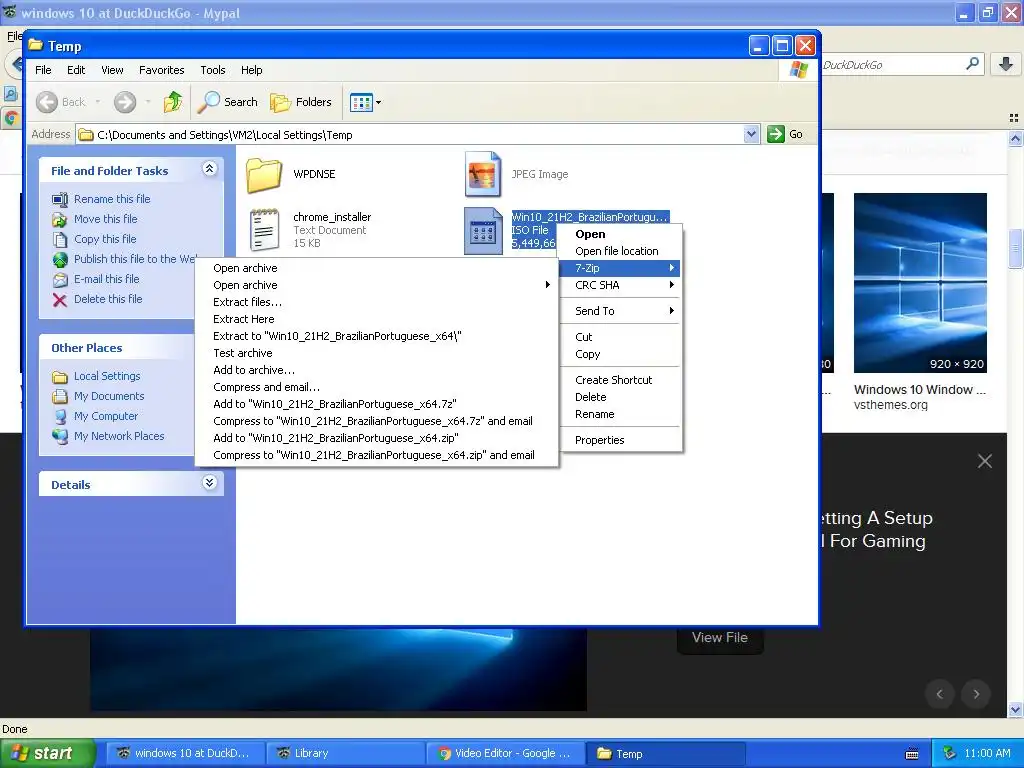Open the My Network Places icon
The height and width of the screenshot is (768, 1024).
(60, 436)
